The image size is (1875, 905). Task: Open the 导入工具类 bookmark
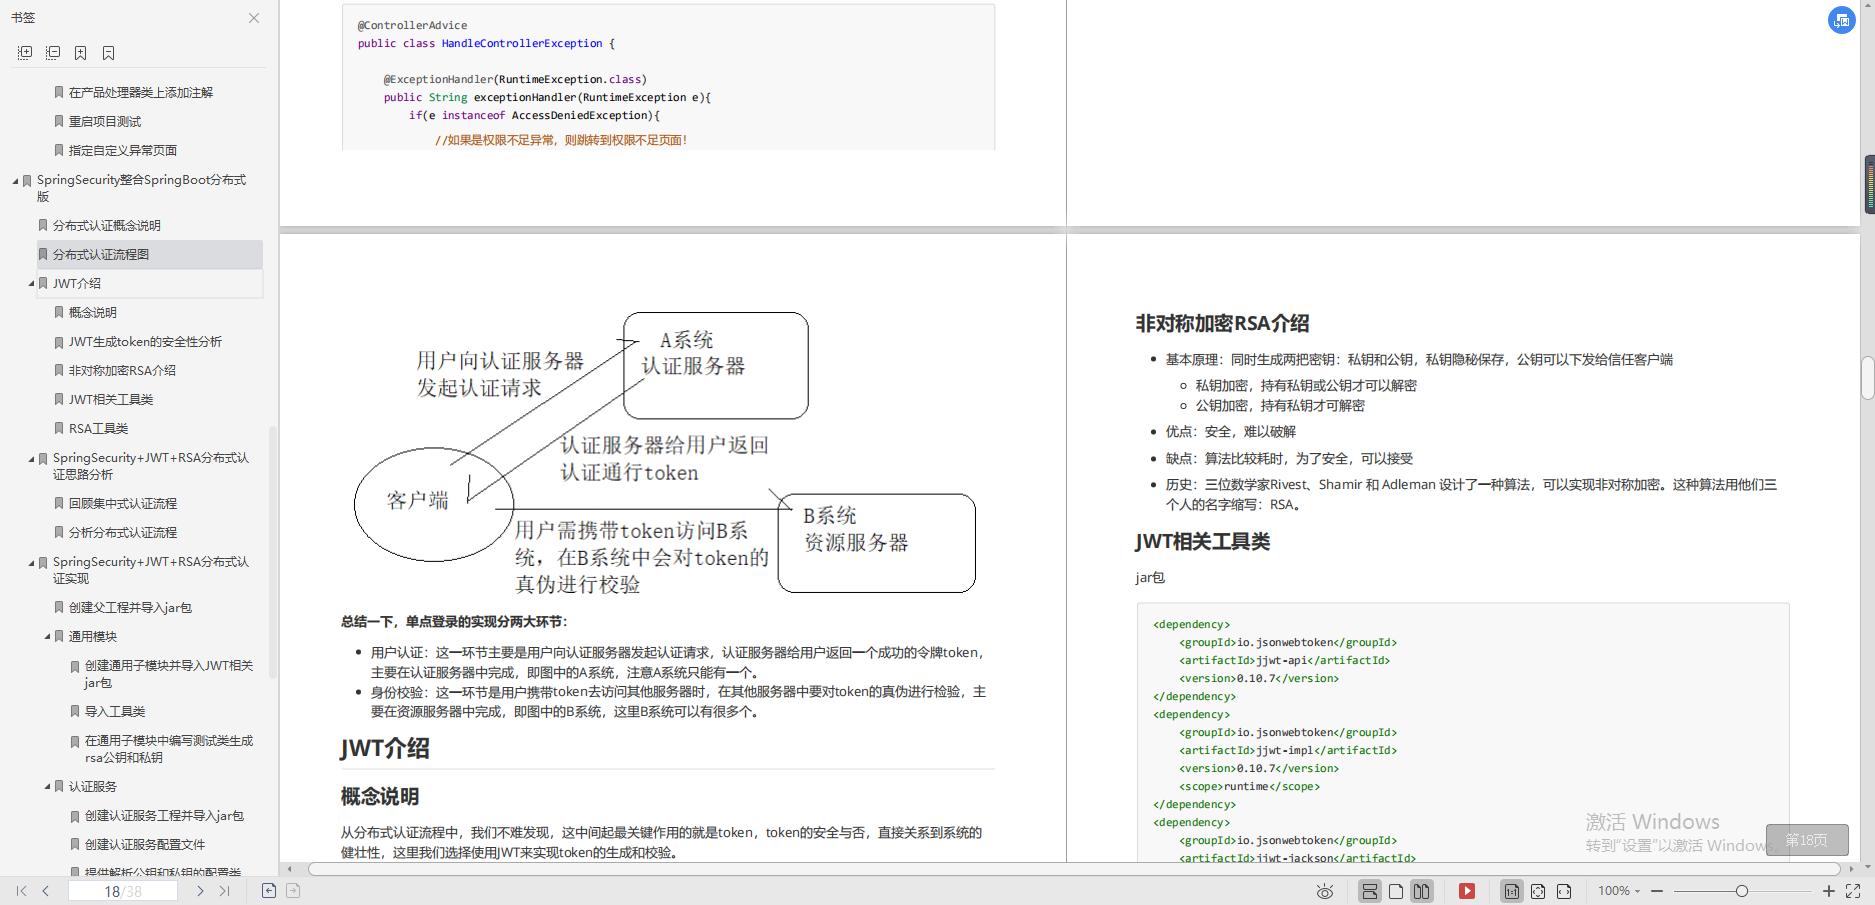click(x=114, y=711)
